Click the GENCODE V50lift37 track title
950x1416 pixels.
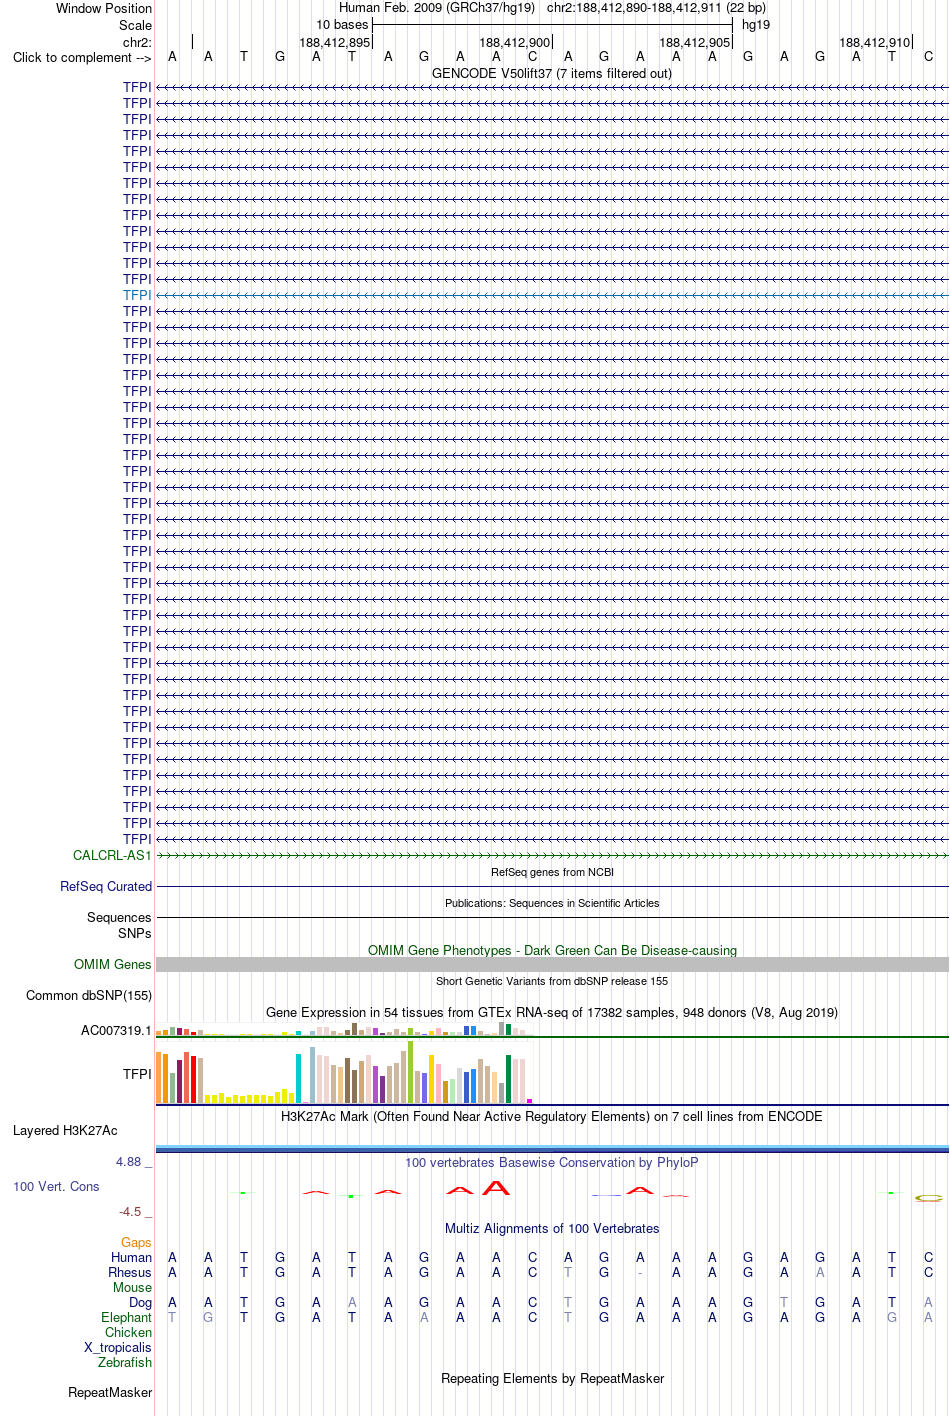click(x=552, y=73)
